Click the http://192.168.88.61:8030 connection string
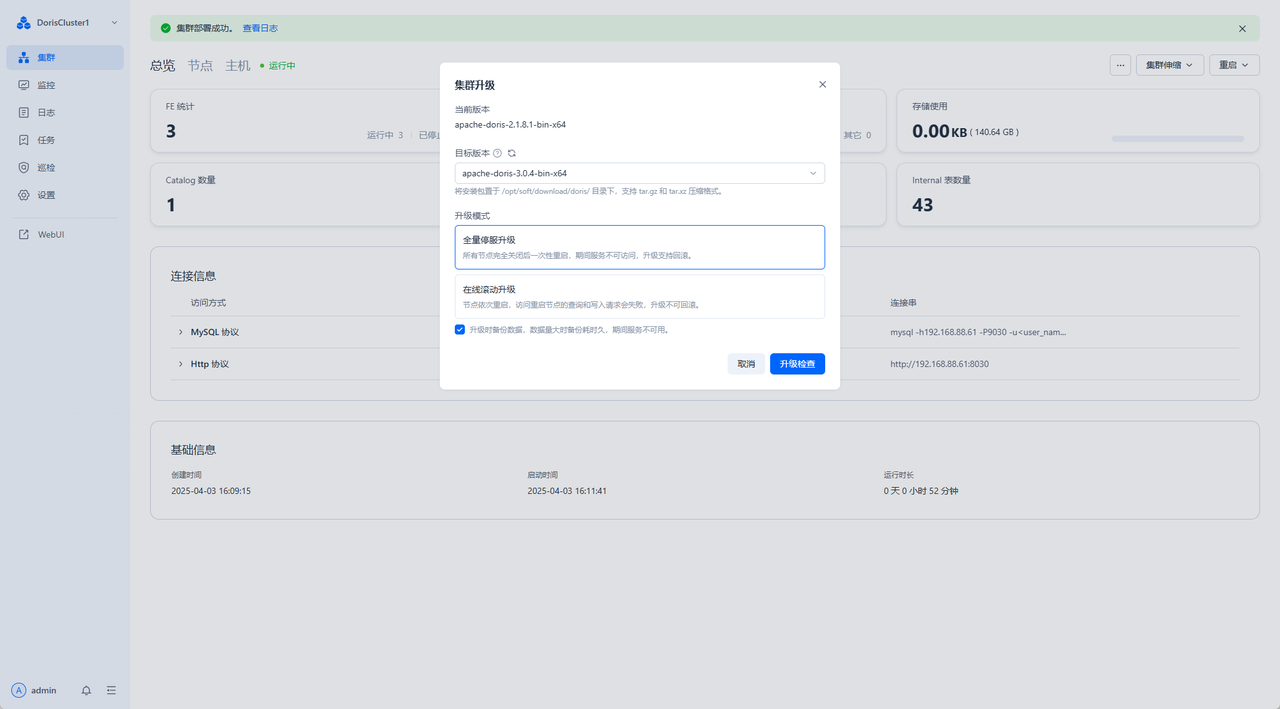This screenshot has width=1280, height=709. 939,364
